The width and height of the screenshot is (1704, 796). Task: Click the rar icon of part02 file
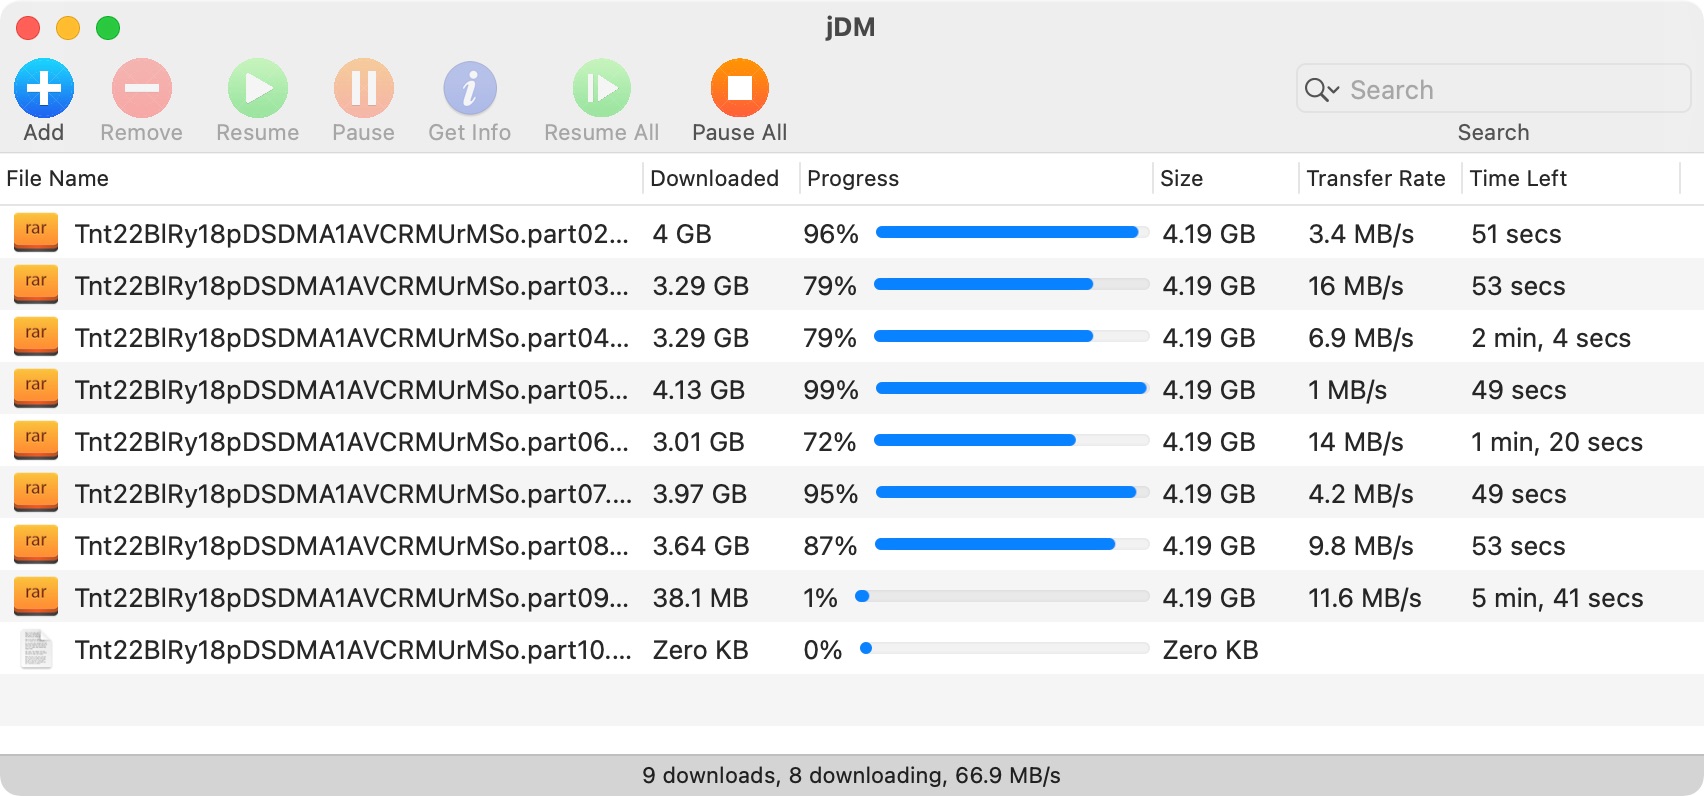(x=36, y=233)
